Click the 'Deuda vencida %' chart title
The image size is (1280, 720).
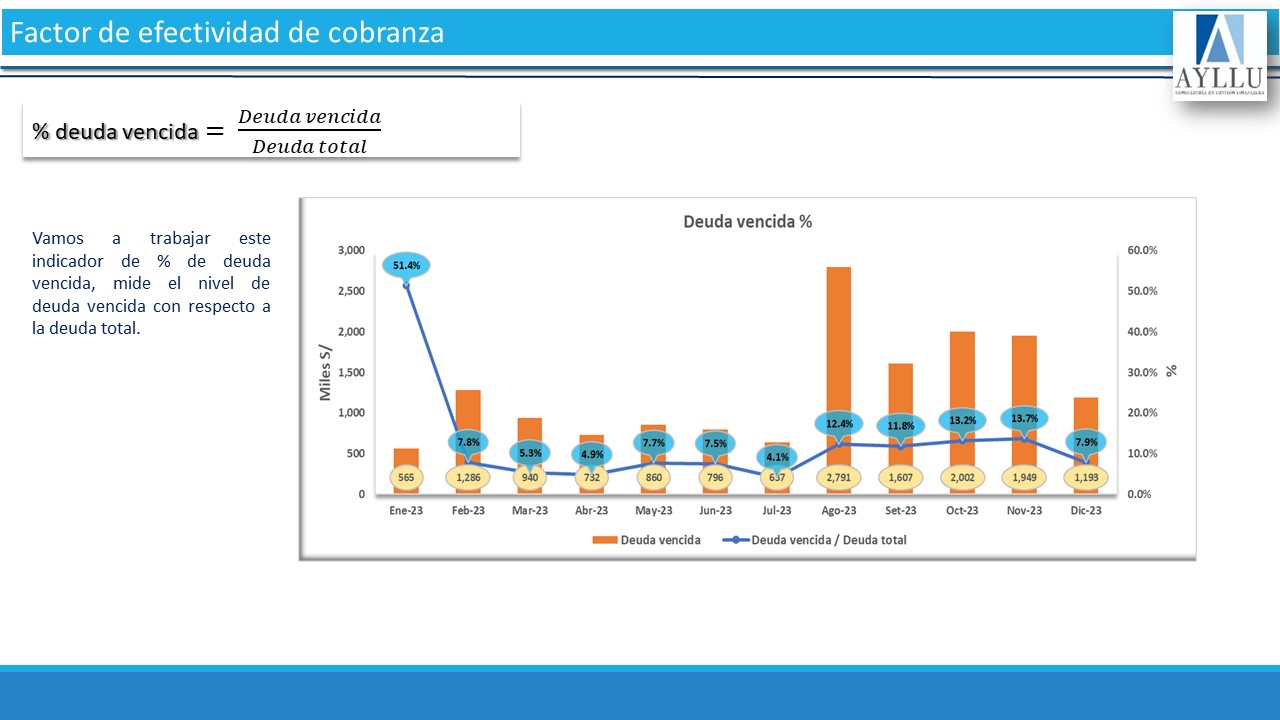747,222
